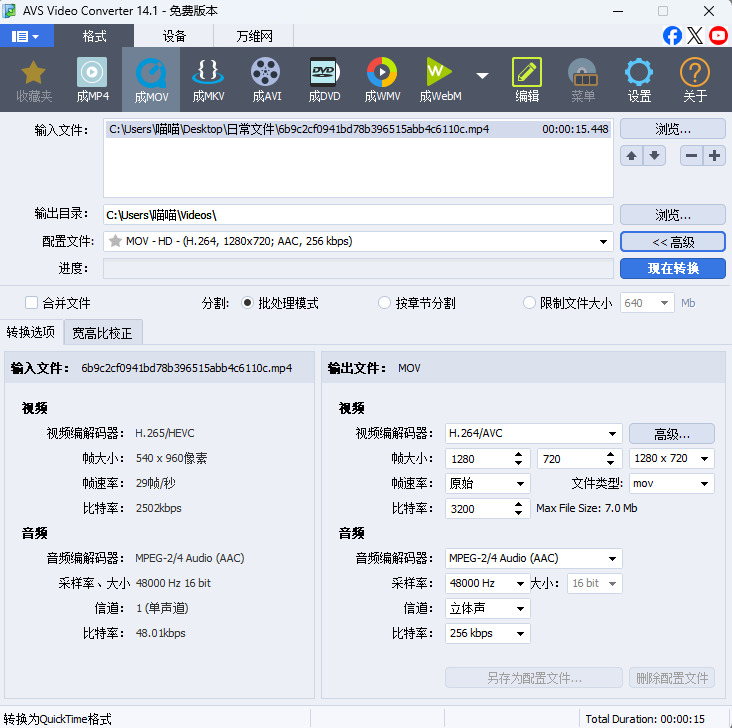Screen dimensions: 732x728
Task: Click 浏览 next to 输出目录
Action: point(672,215)
